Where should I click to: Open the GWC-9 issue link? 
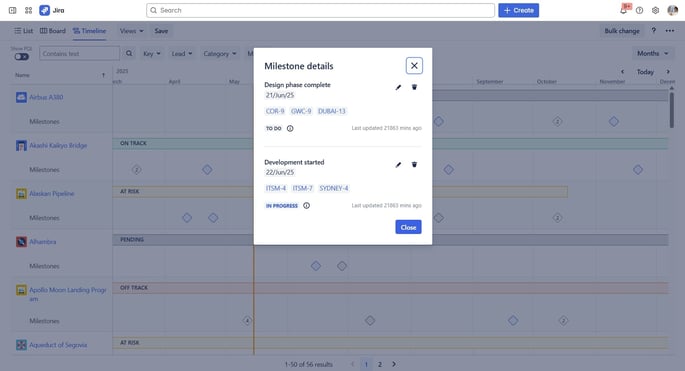[301, 111]
